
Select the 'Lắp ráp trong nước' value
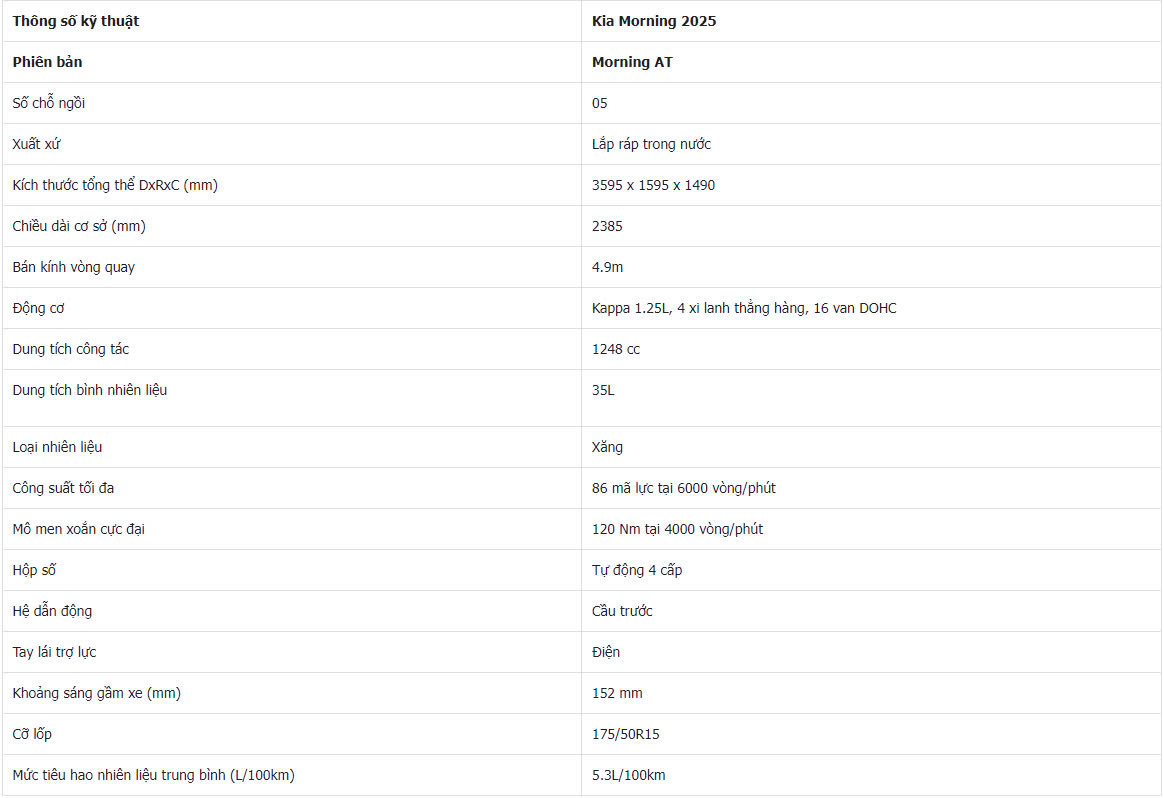click(x=651, y=144)
